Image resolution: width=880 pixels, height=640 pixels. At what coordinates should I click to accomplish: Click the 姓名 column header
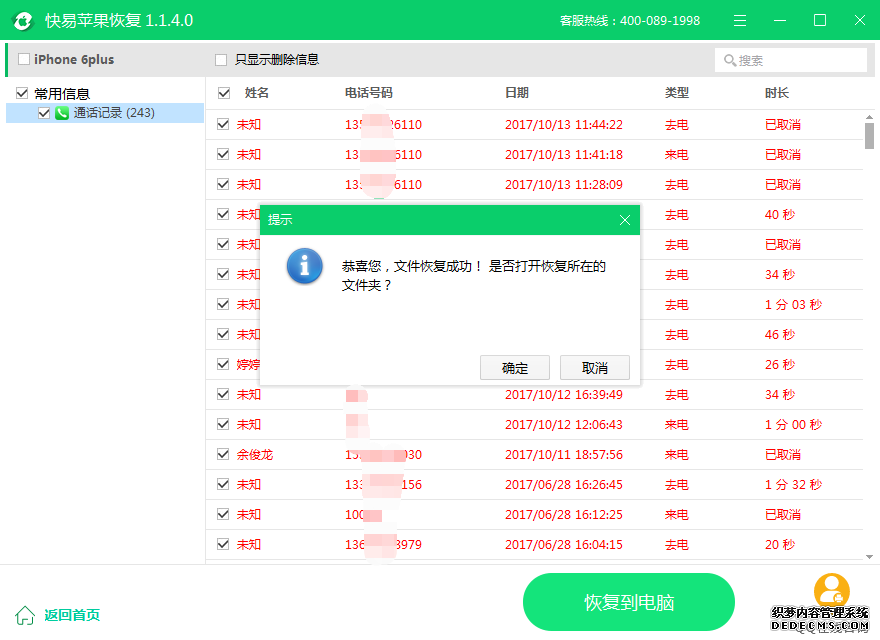click(256, 93)
